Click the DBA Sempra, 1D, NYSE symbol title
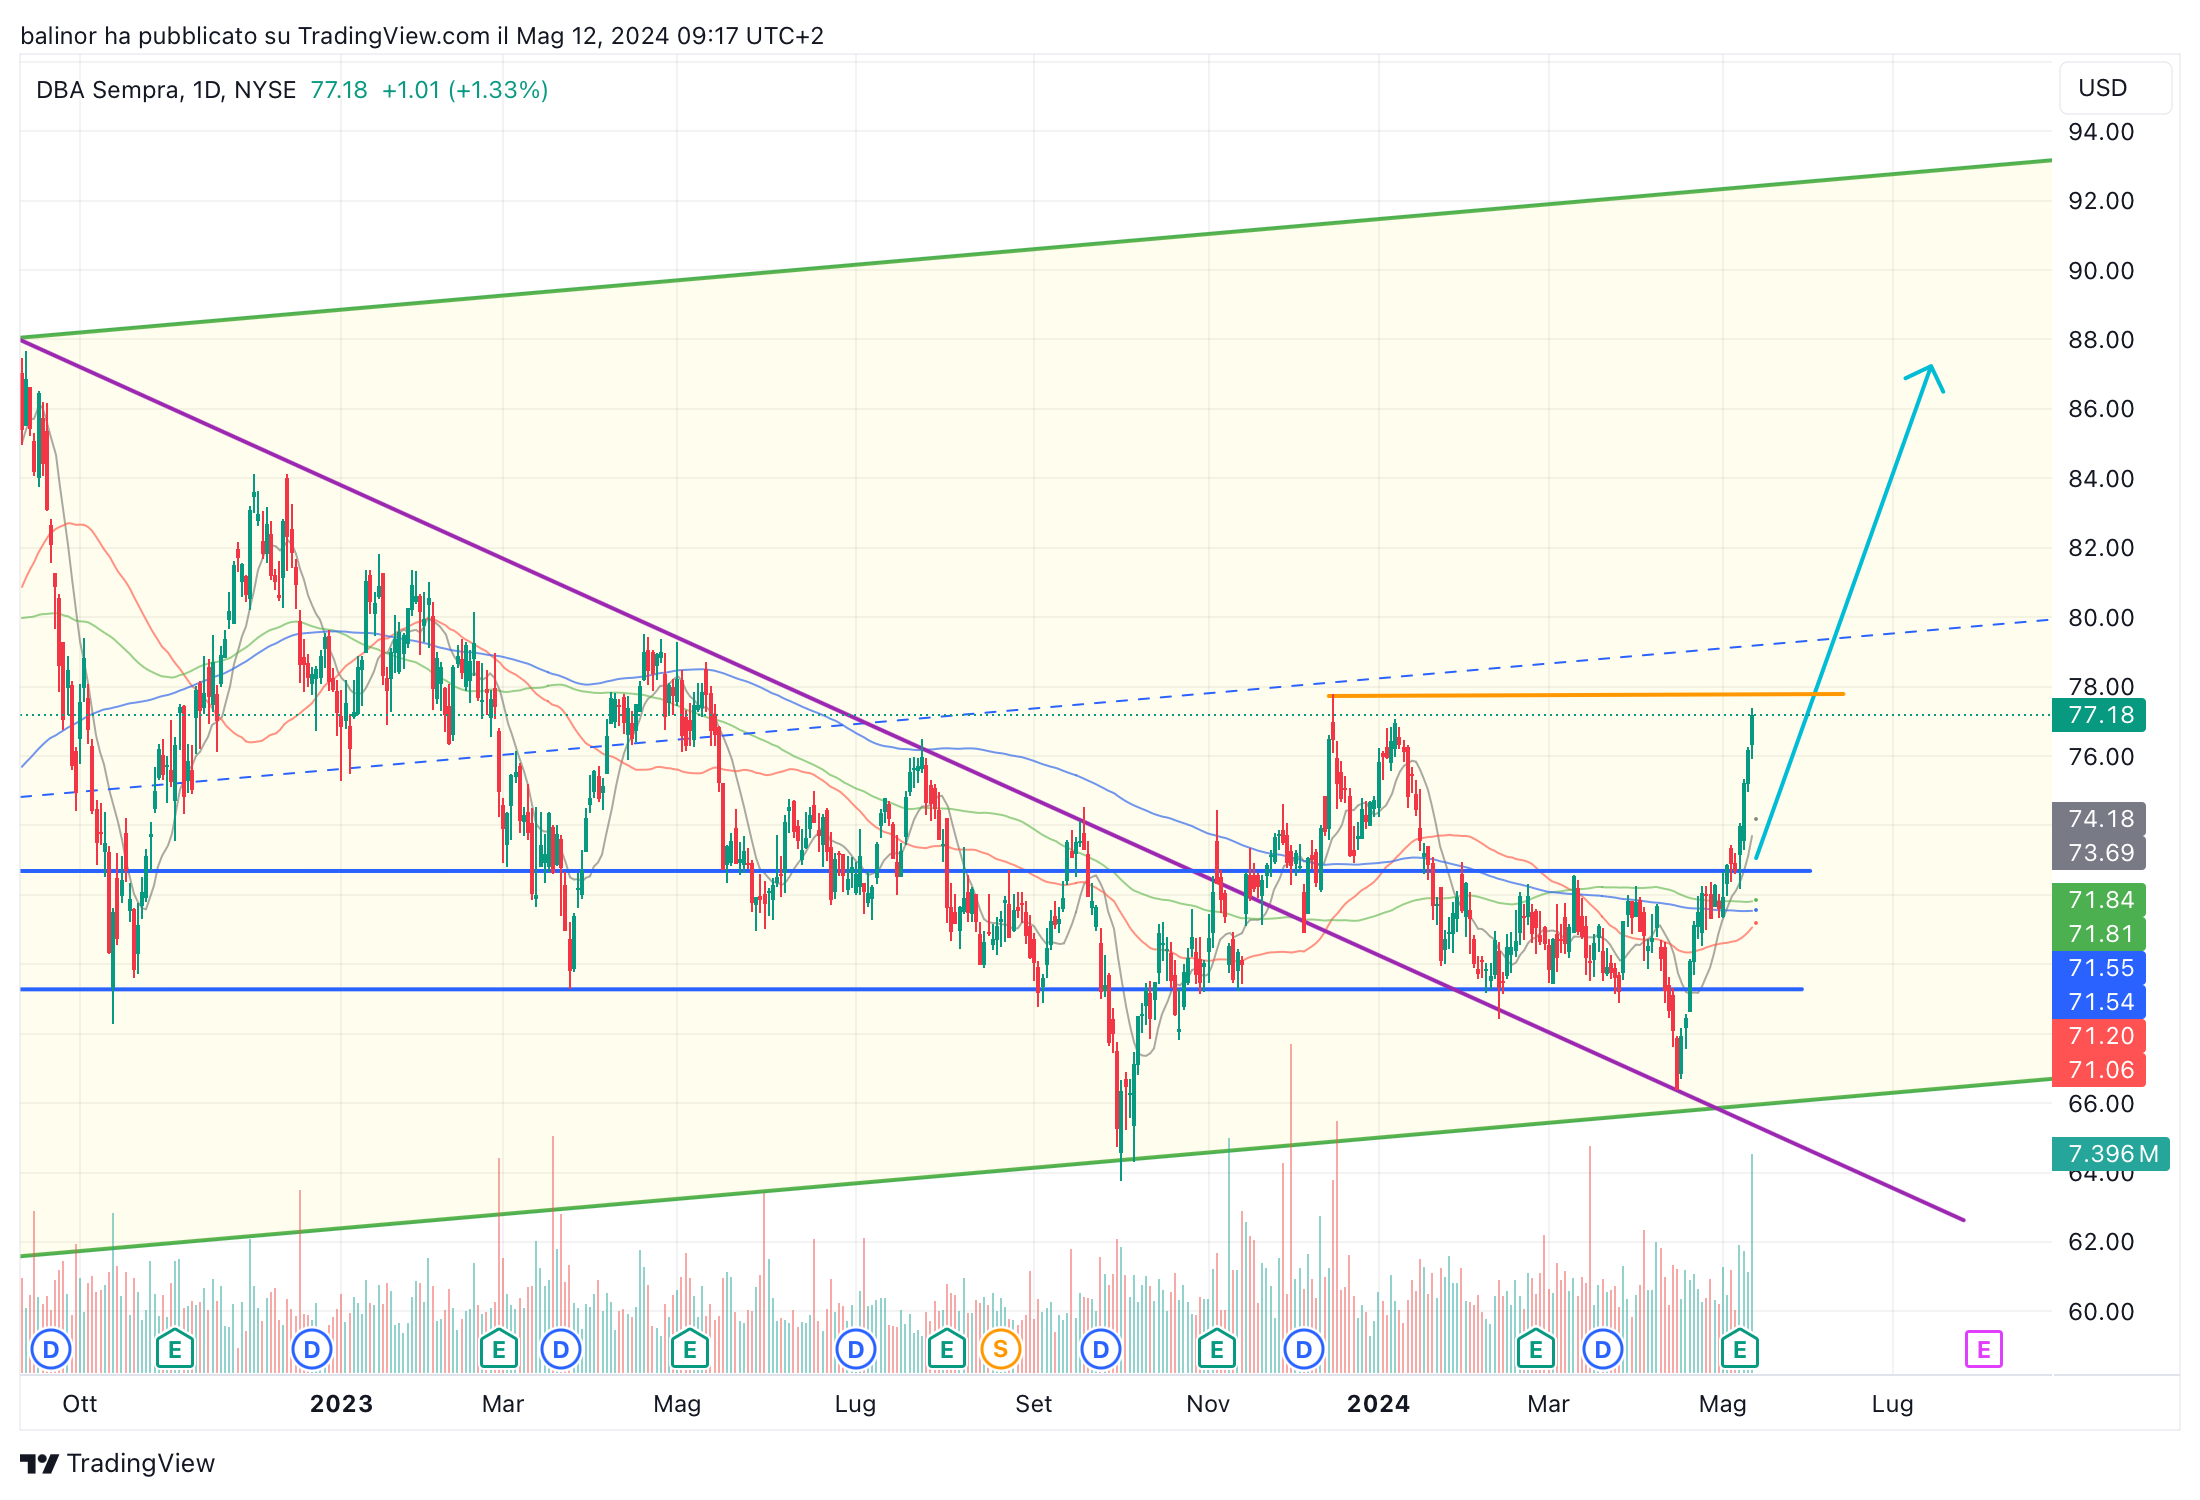Screen dimensions: 2200x1500 (166, 90)
